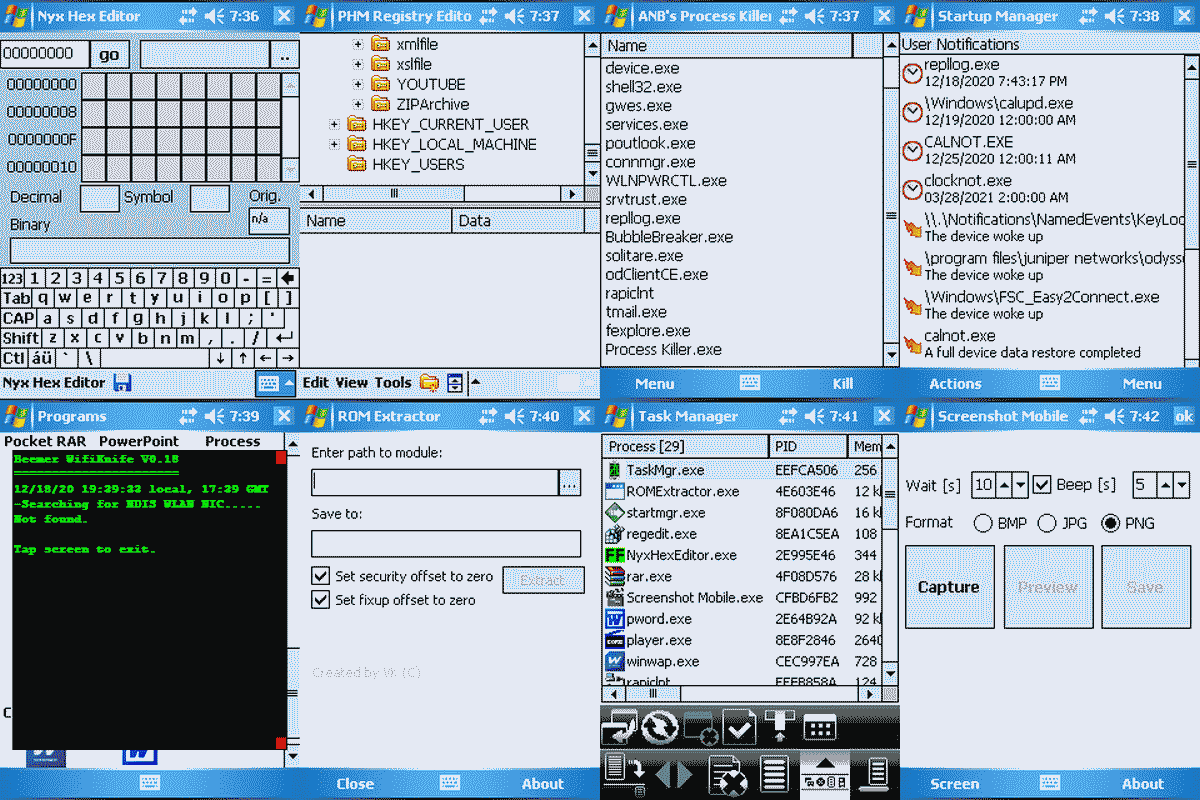Click the vertical scrollbar thumb in the Process Killer list
Screen dimensions: 1200x800
891,216
